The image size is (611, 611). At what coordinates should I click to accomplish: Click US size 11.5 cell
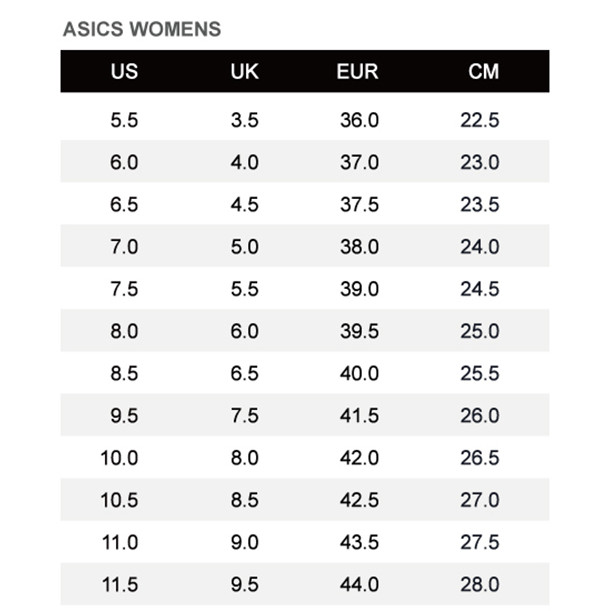click(120, 585)
